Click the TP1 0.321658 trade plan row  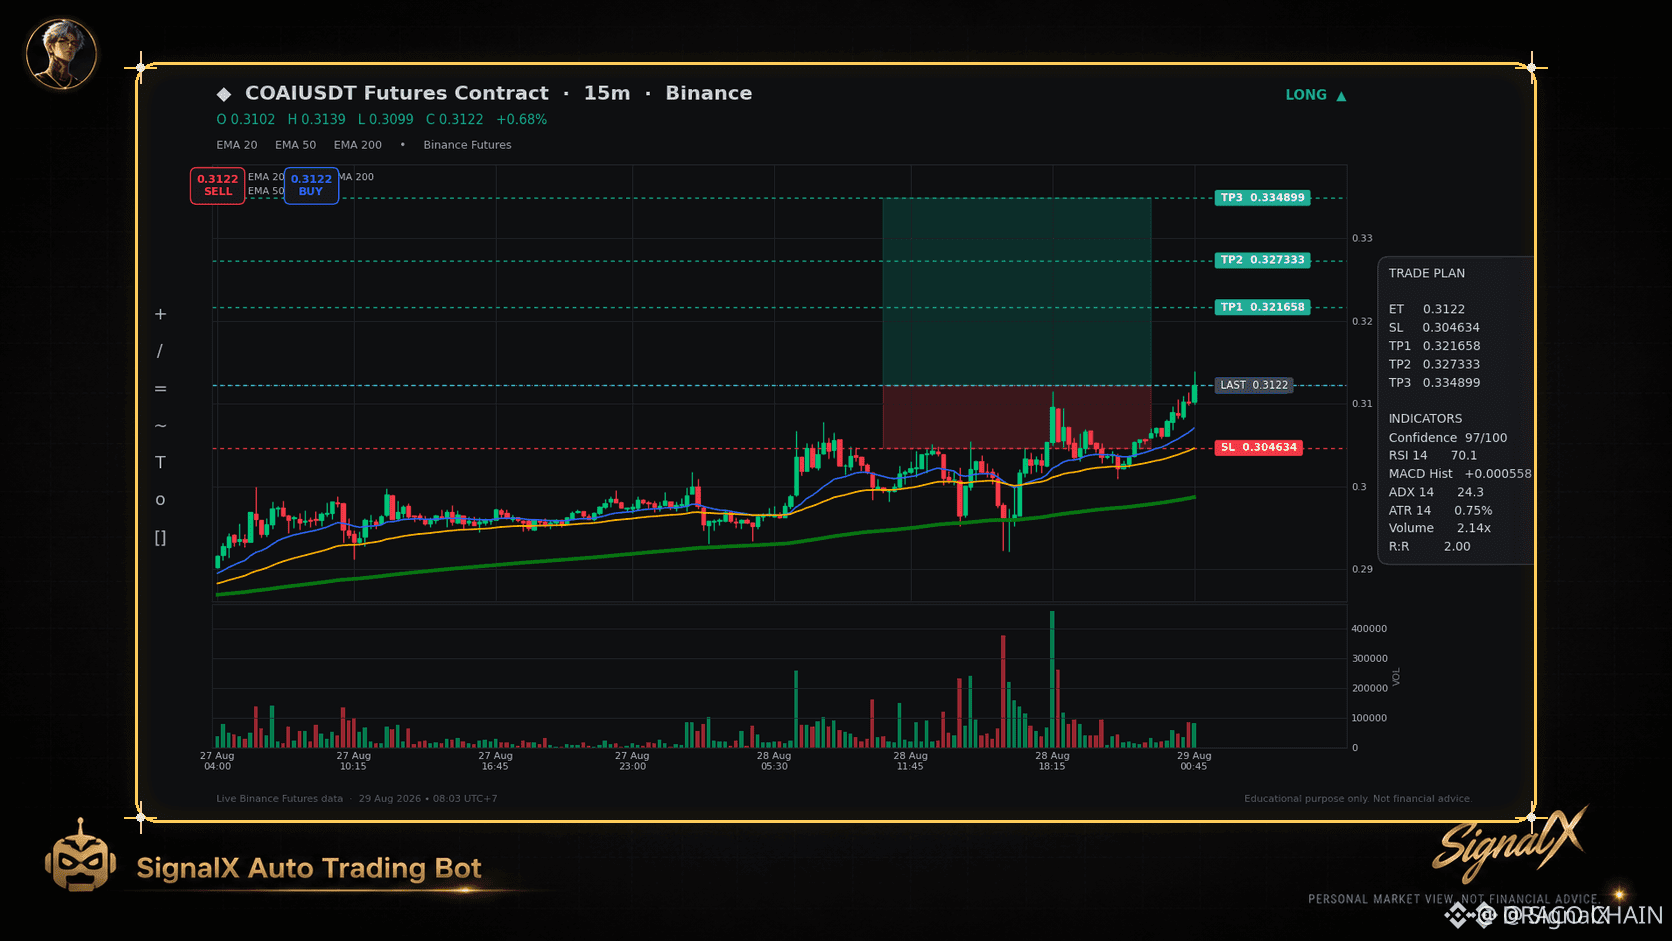[1435, 346]
